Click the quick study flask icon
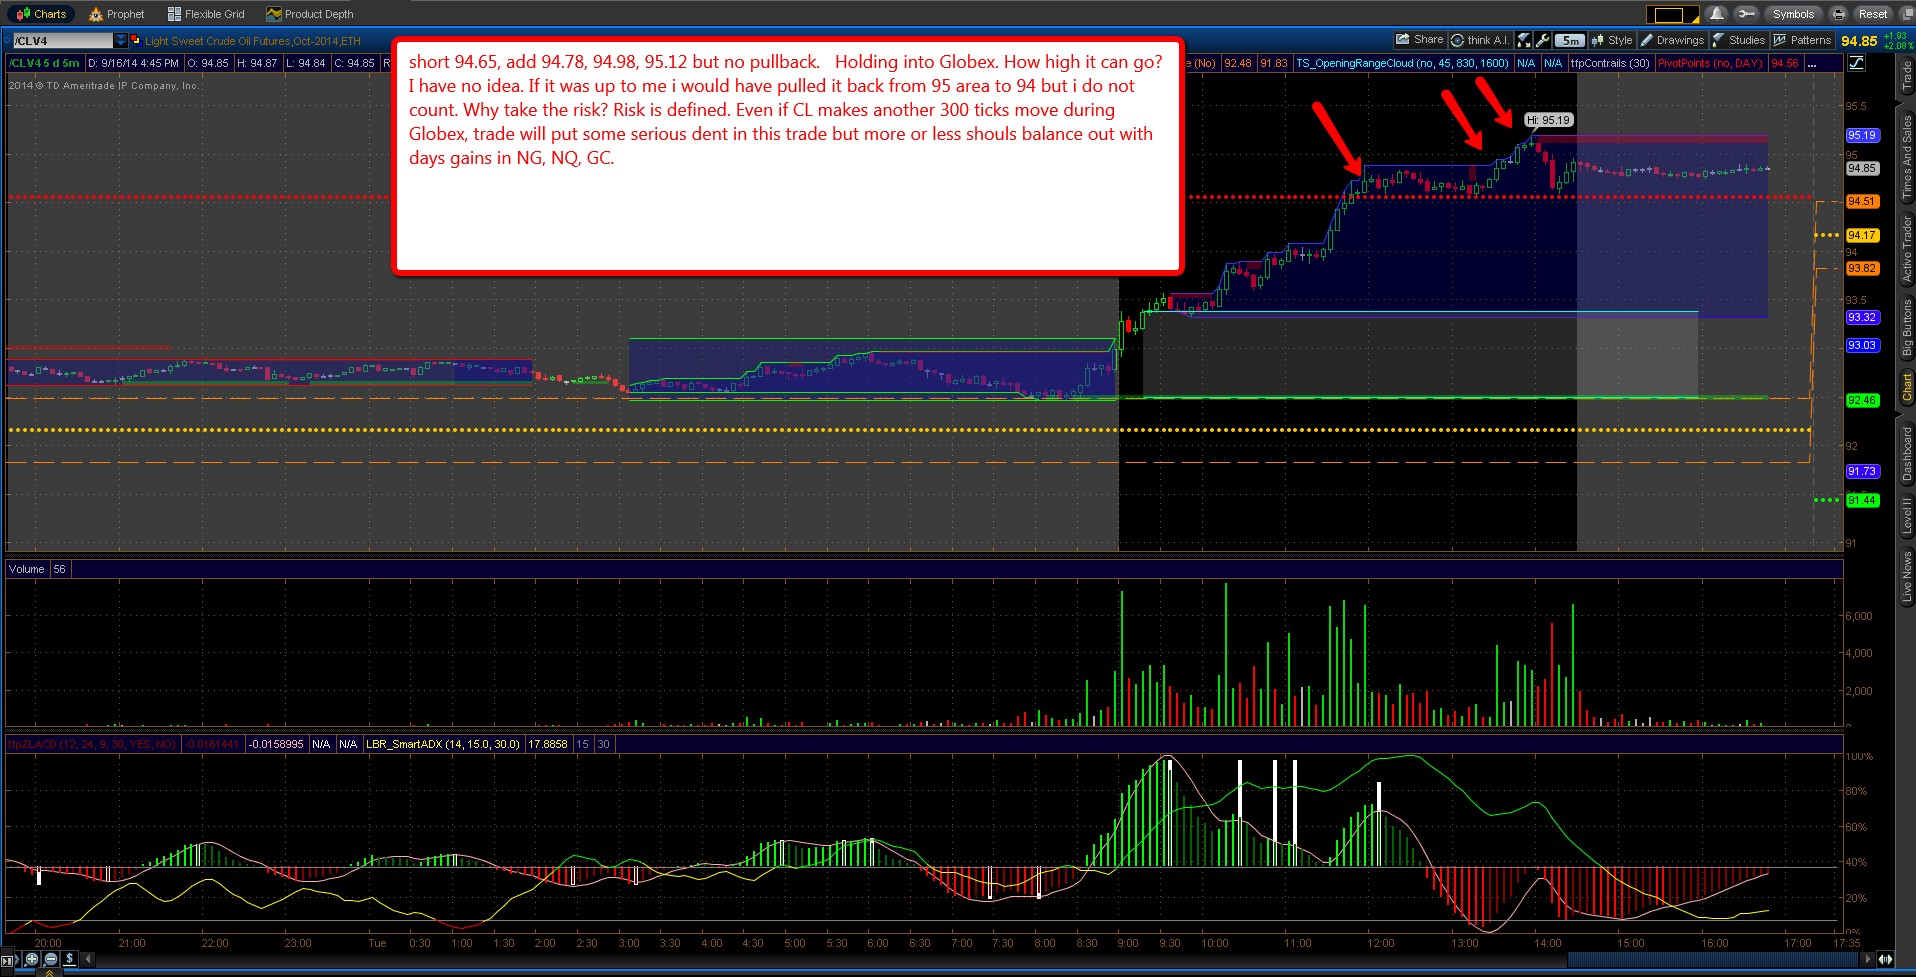This screenshot has height=977, width=1916. click(1524, 40)
